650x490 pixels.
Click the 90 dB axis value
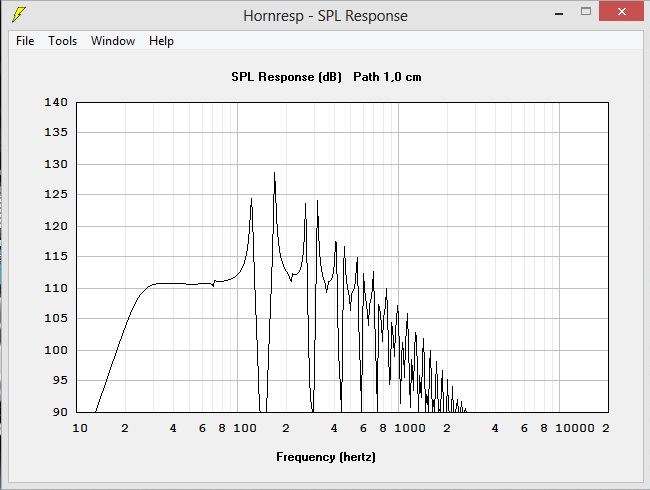click(60, 412)
